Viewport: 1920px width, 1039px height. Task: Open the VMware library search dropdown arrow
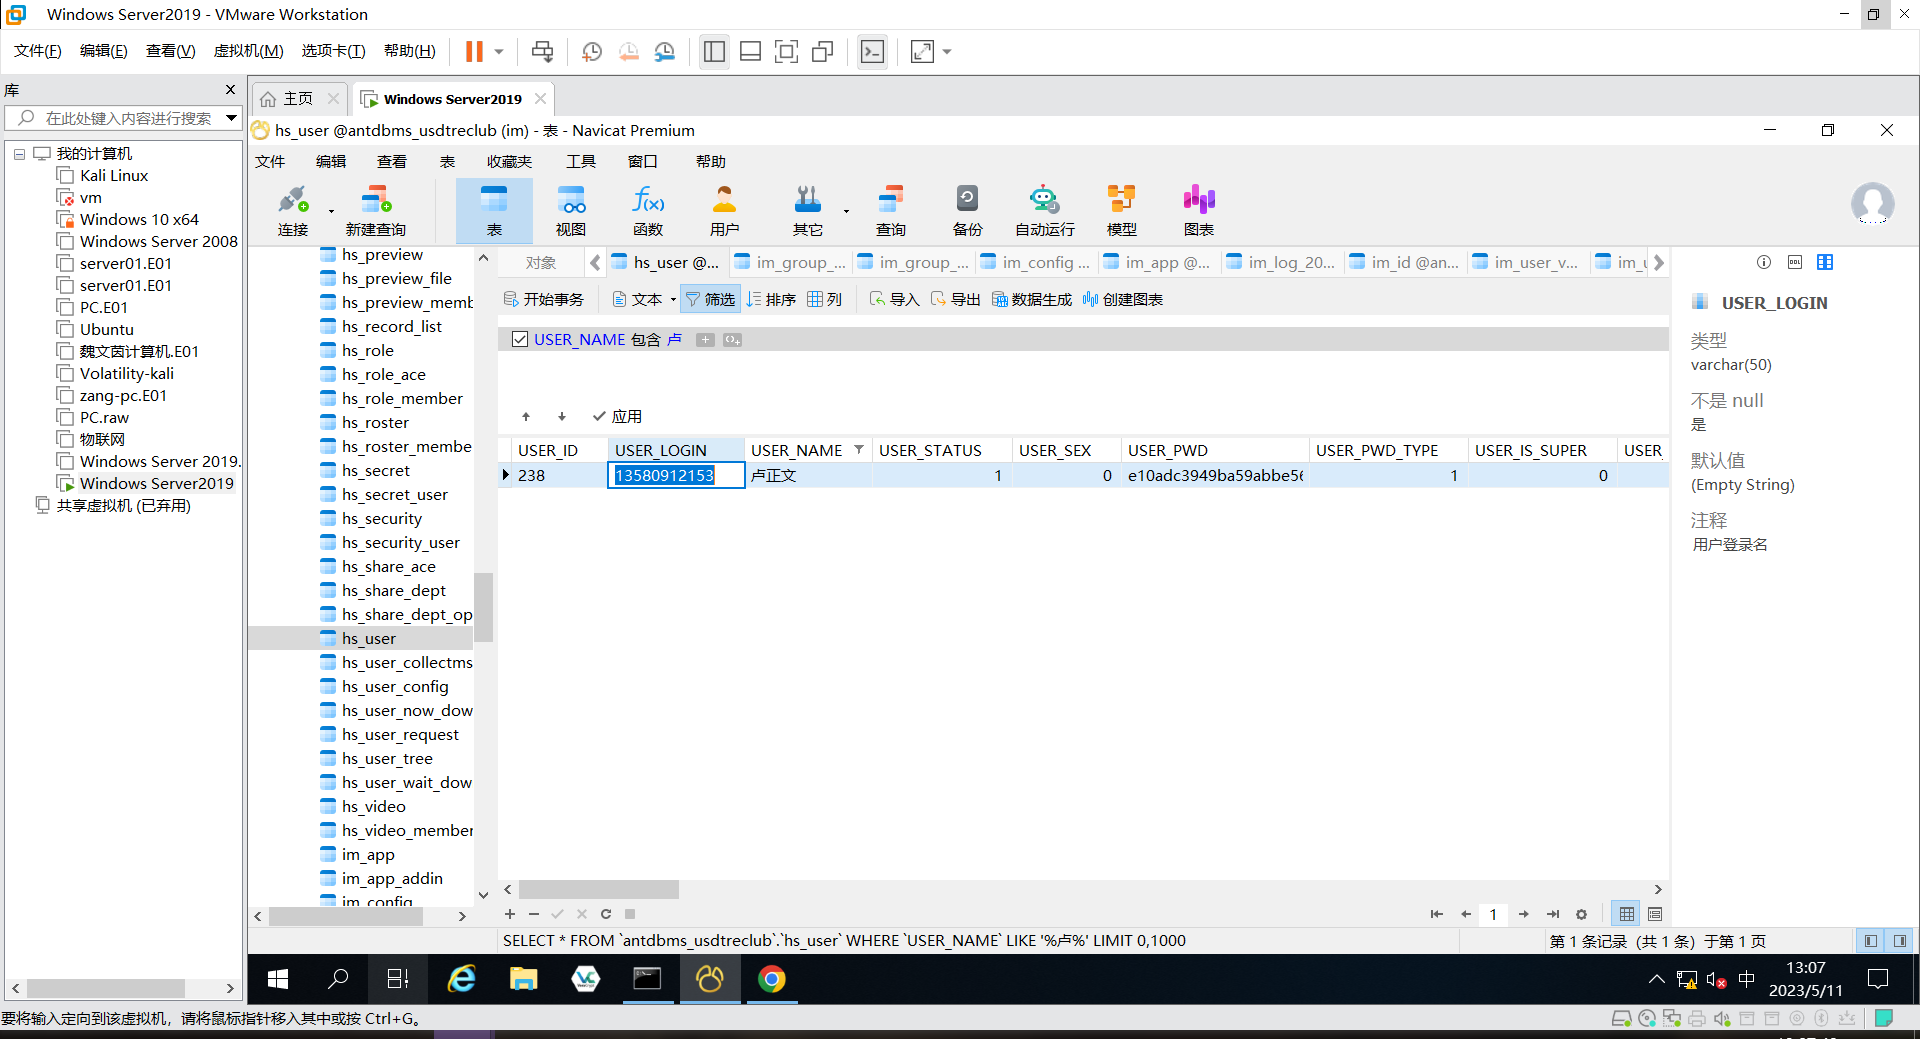pyautogui.click(x=231, y=118)
